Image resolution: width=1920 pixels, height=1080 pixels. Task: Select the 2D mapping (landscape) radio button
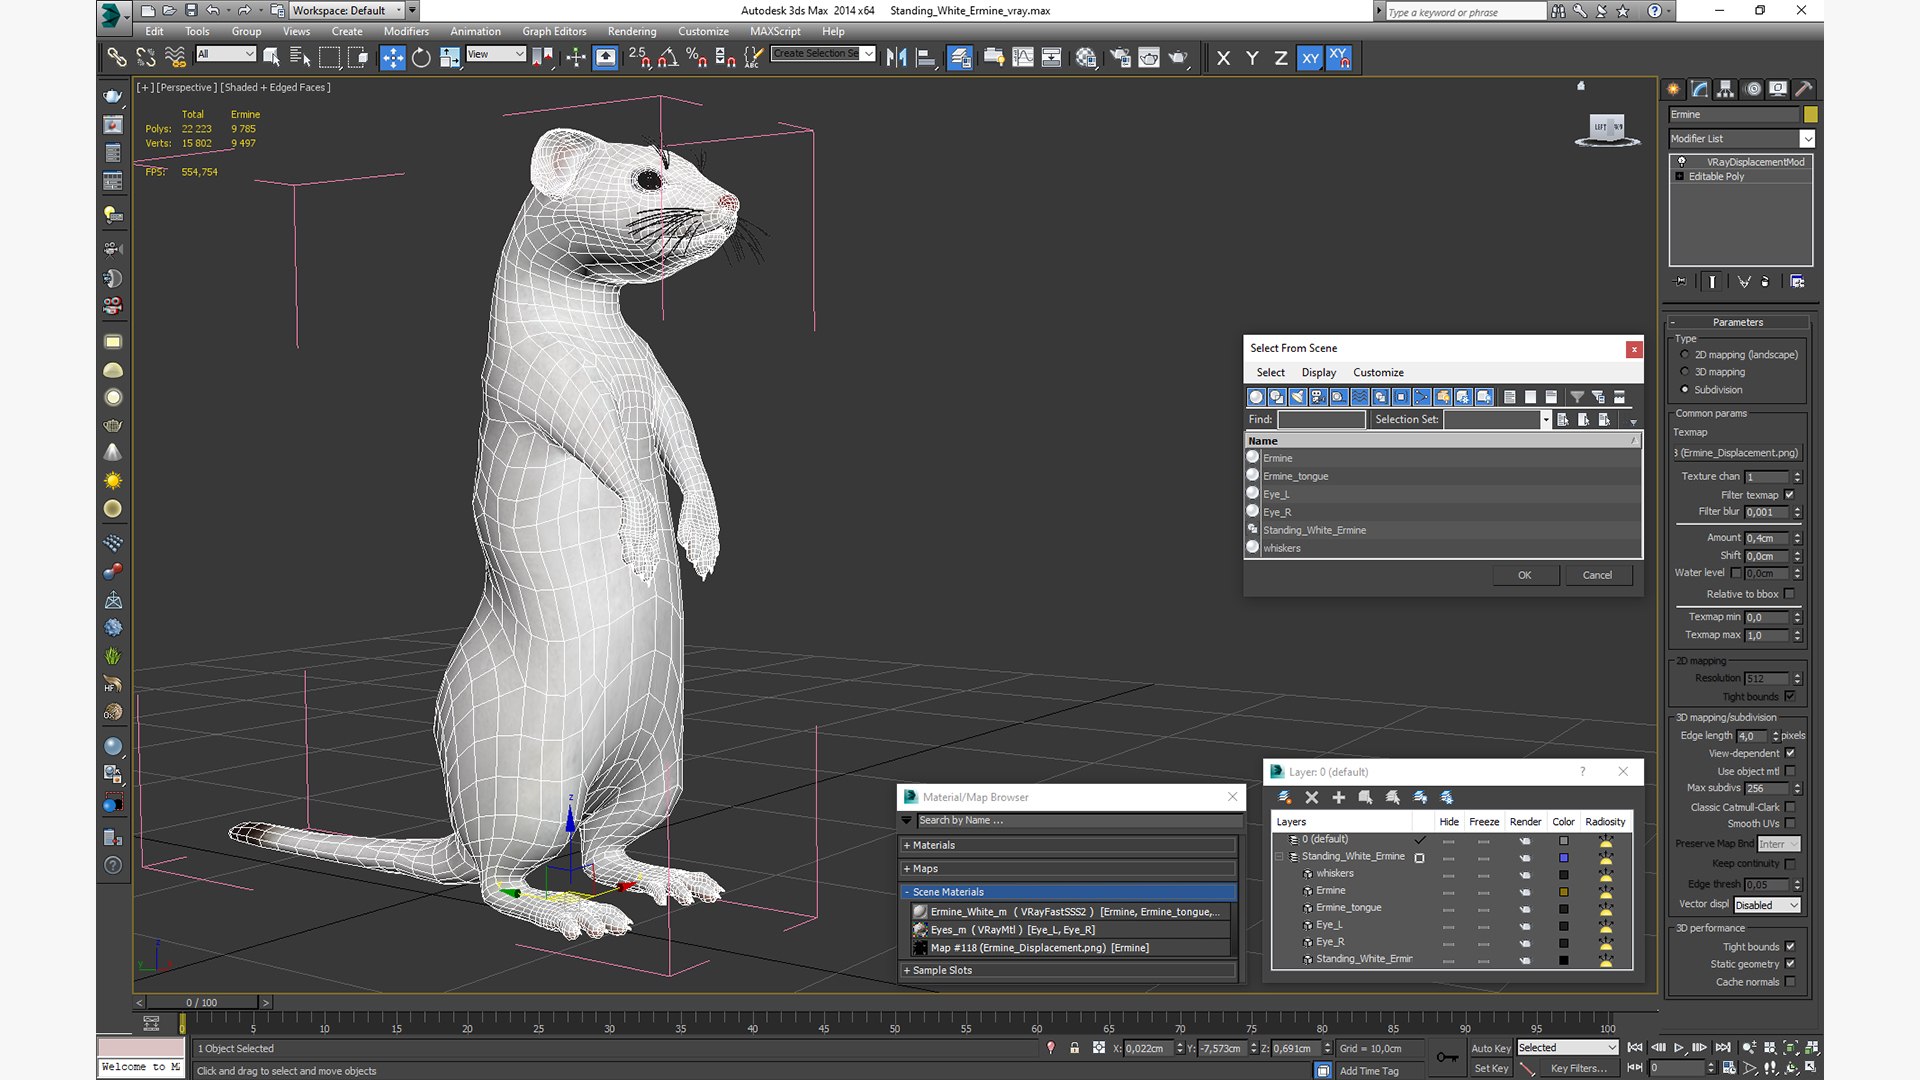[x=1685, y=355]
